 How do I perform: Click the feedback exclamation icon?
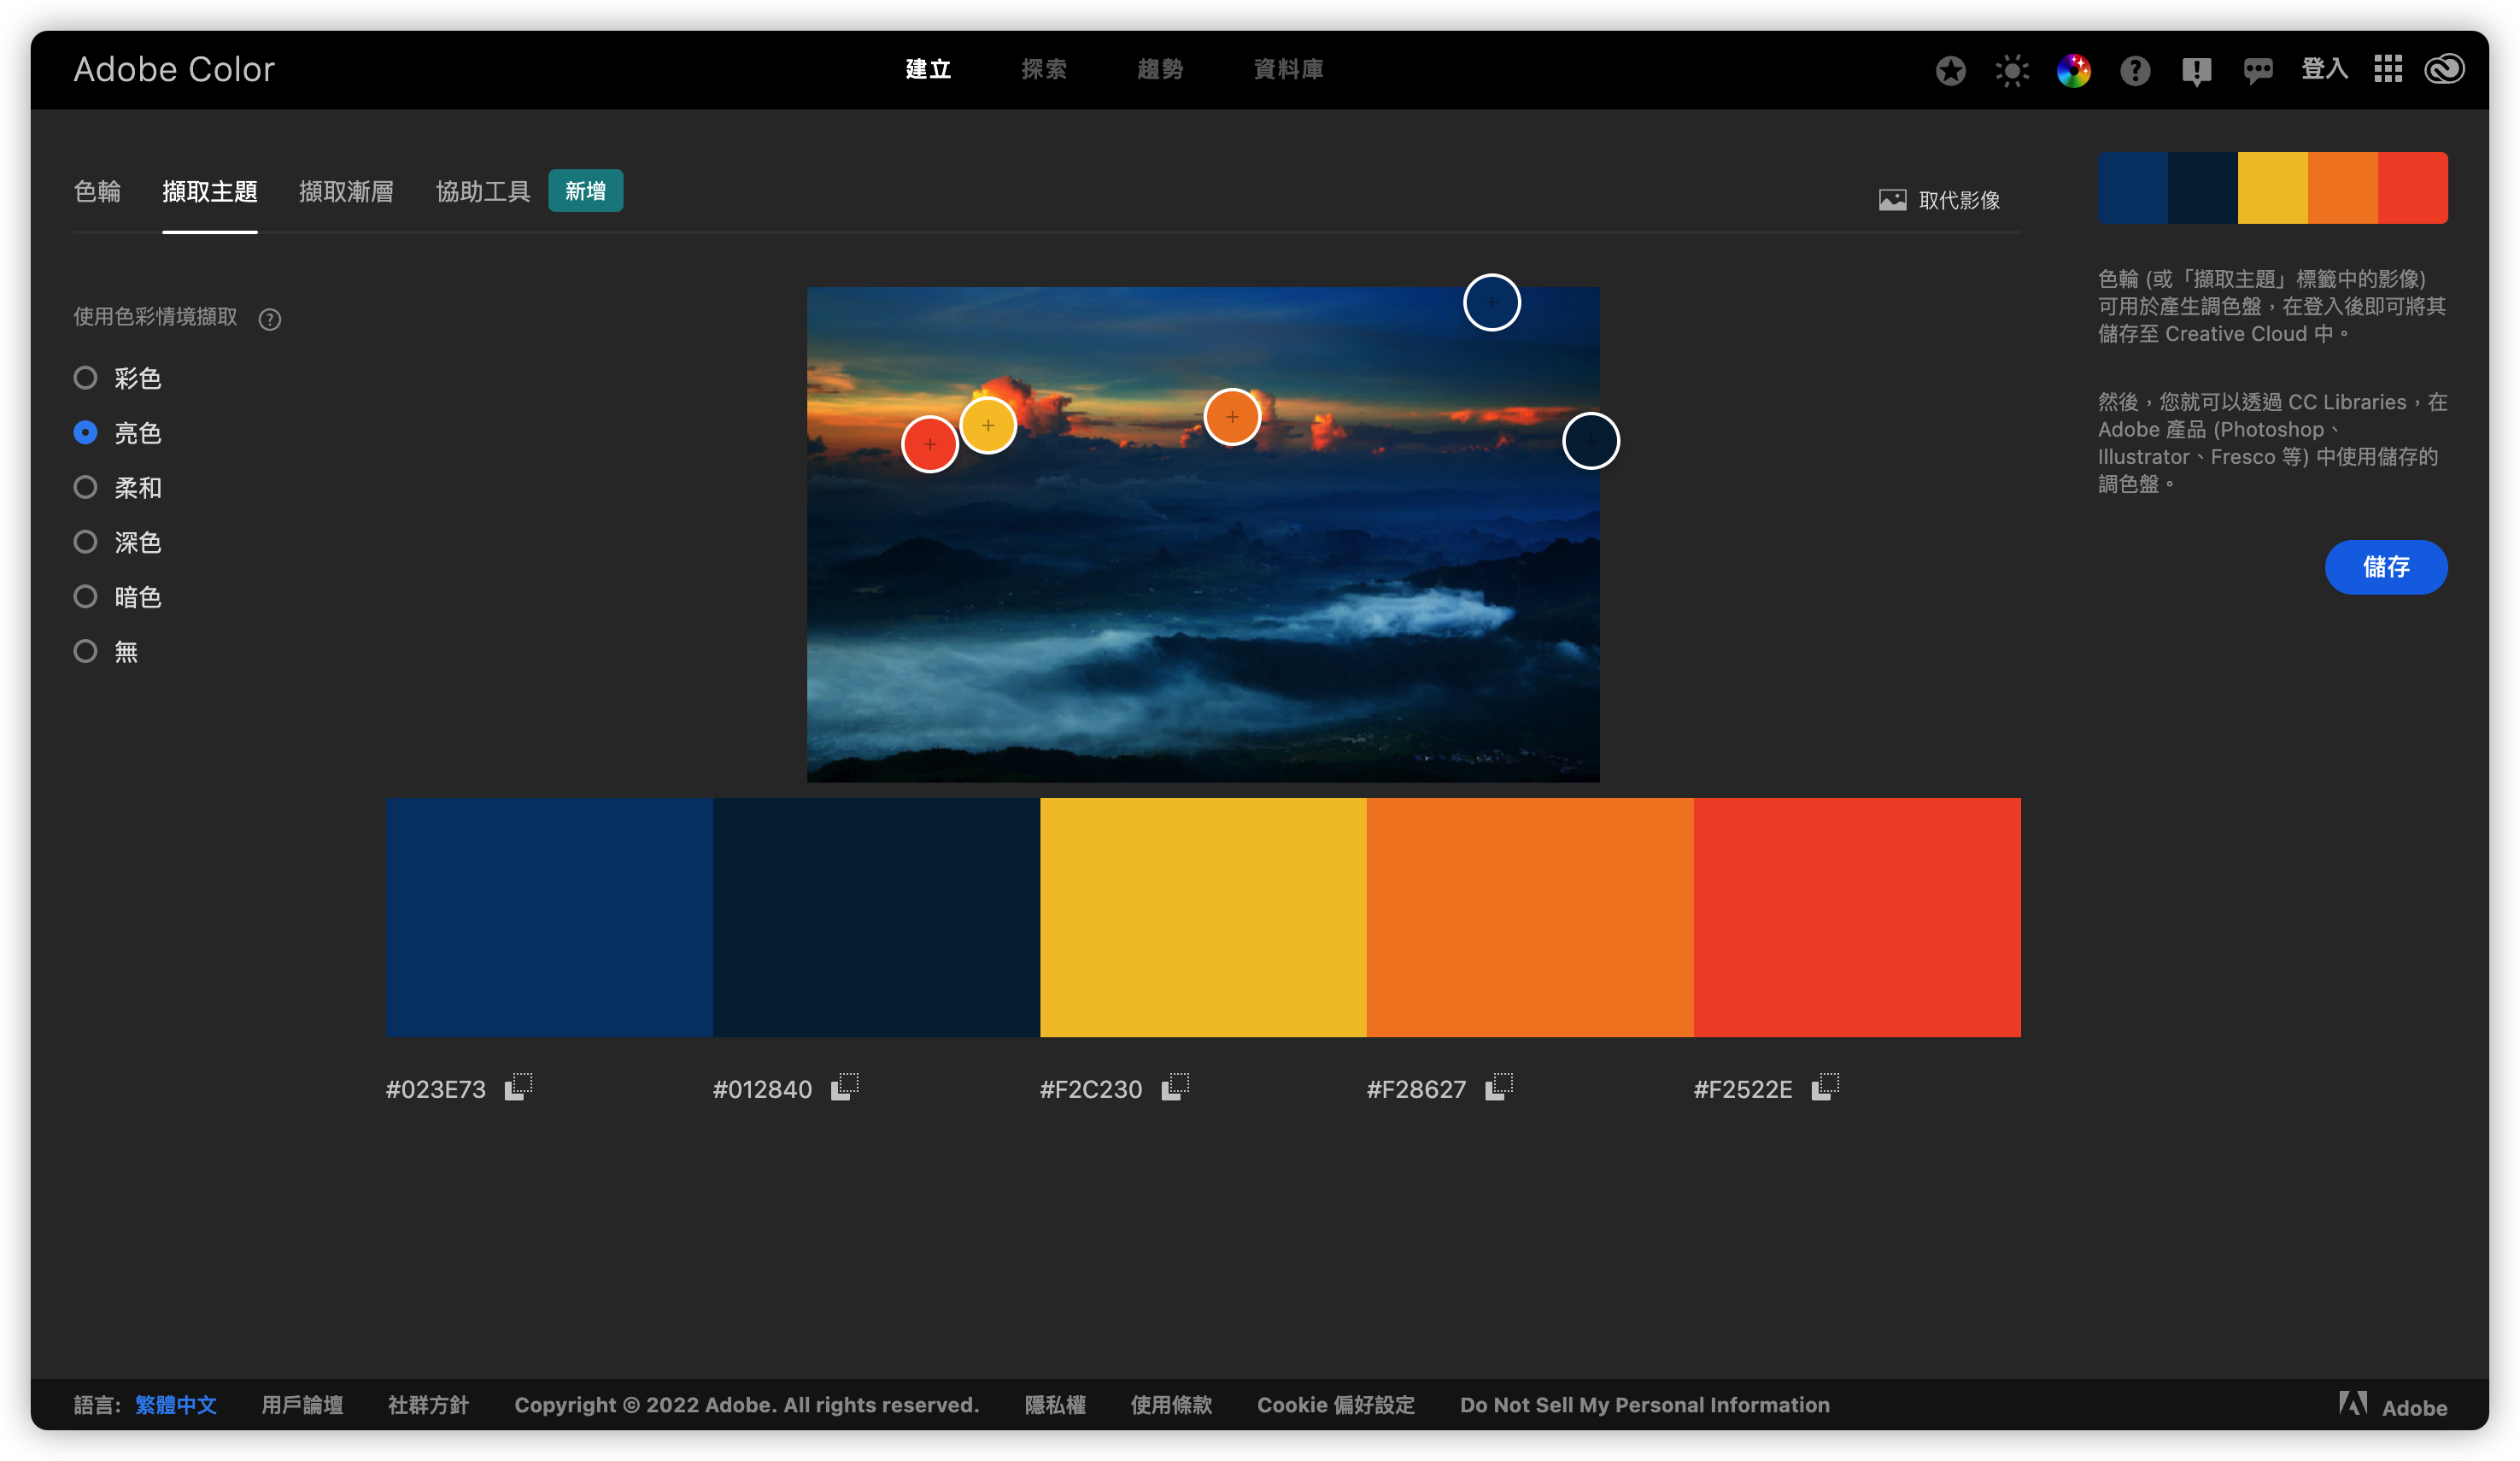[2197, 71]
